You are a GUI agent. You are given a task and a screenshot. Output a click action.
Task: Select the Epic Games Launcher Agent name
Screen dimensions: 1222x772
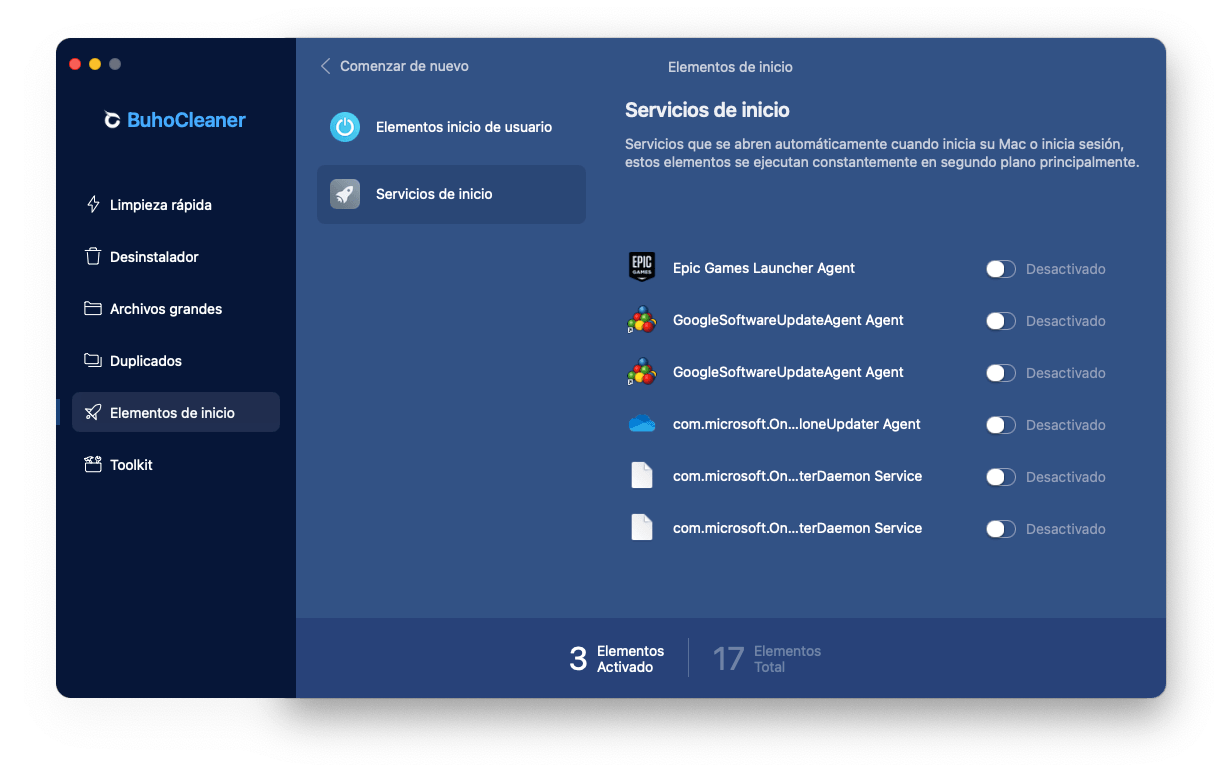point(764,268)
